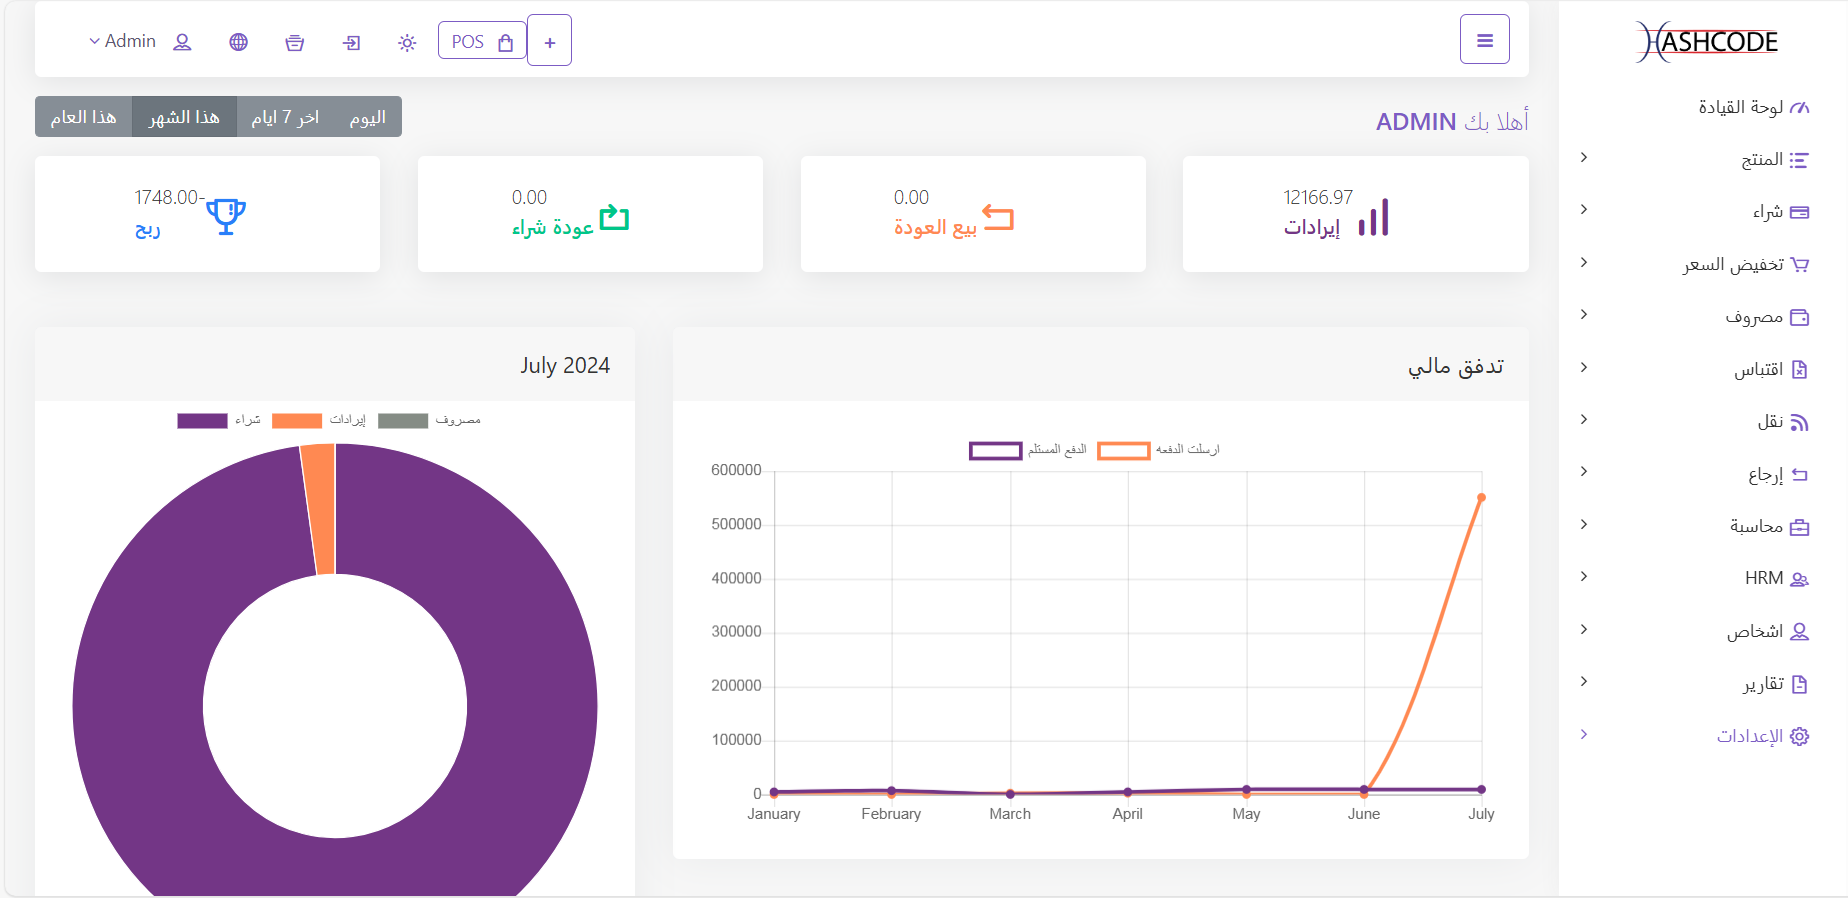Screen dimensions: 1848x898
Task: Click the مصروف wallet icon
Action: [x=1799, y=318]
